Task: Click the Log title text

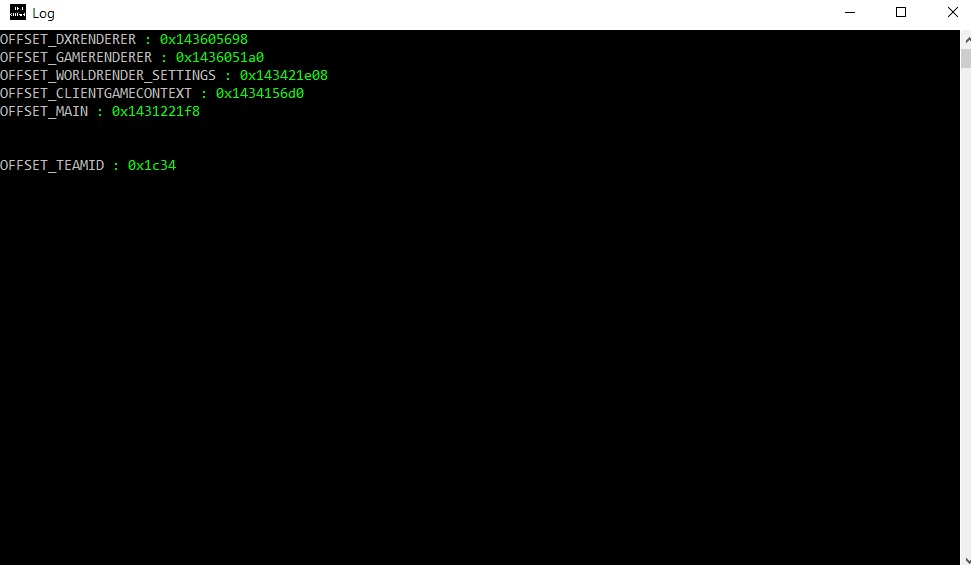Action: pyautogui.click(x=43, y=14)
